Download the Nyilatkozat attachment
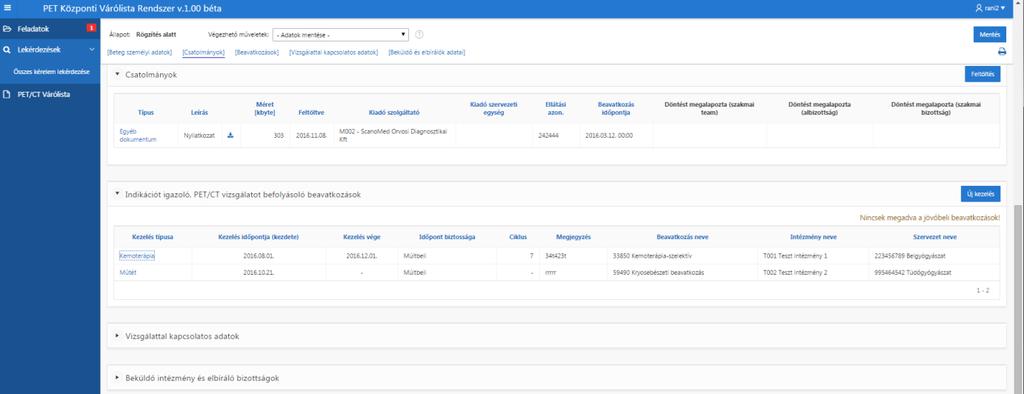Viewport: 1024px width, 394px height. click(x=230, y=135)
